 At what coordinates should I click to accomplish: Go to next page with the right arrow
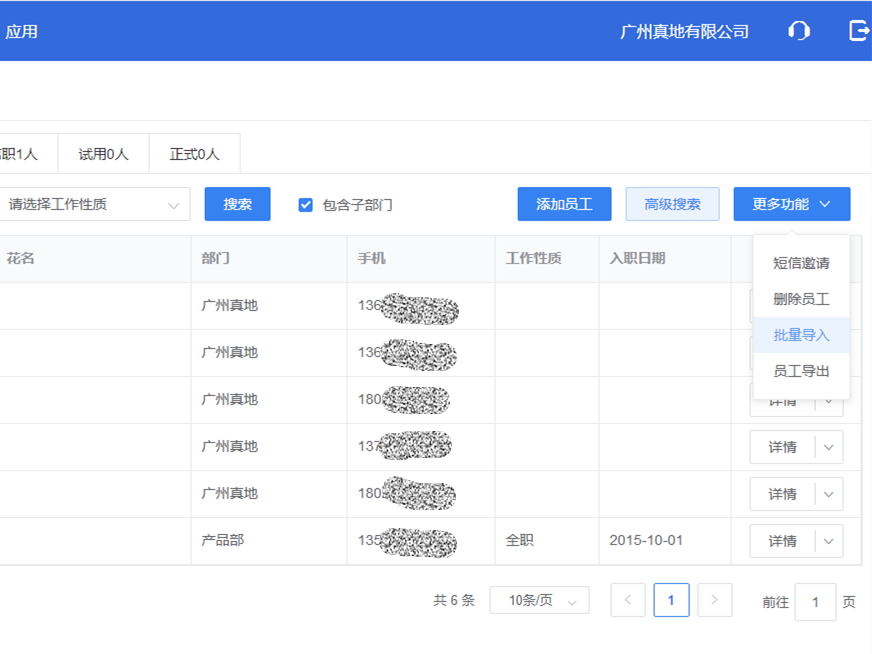pos(714,600)
